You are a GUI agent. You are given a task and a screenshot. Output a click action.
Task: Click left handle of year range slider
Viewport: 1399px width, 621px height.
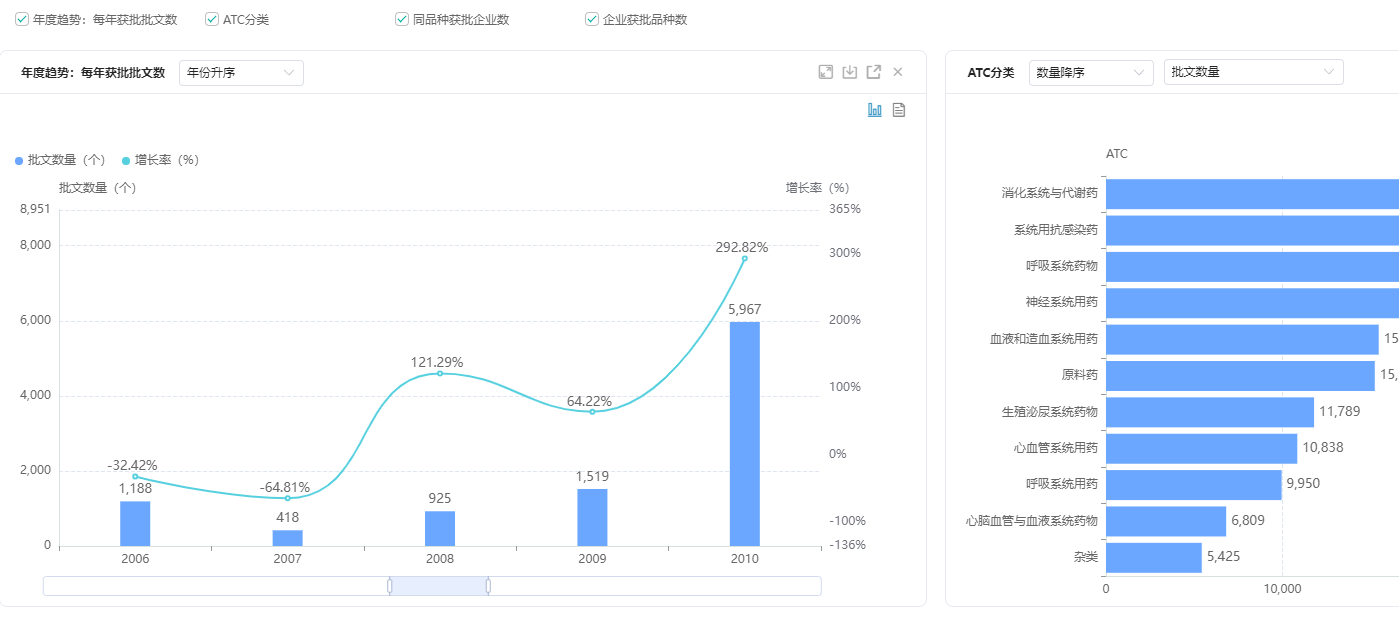coord(390,586)
